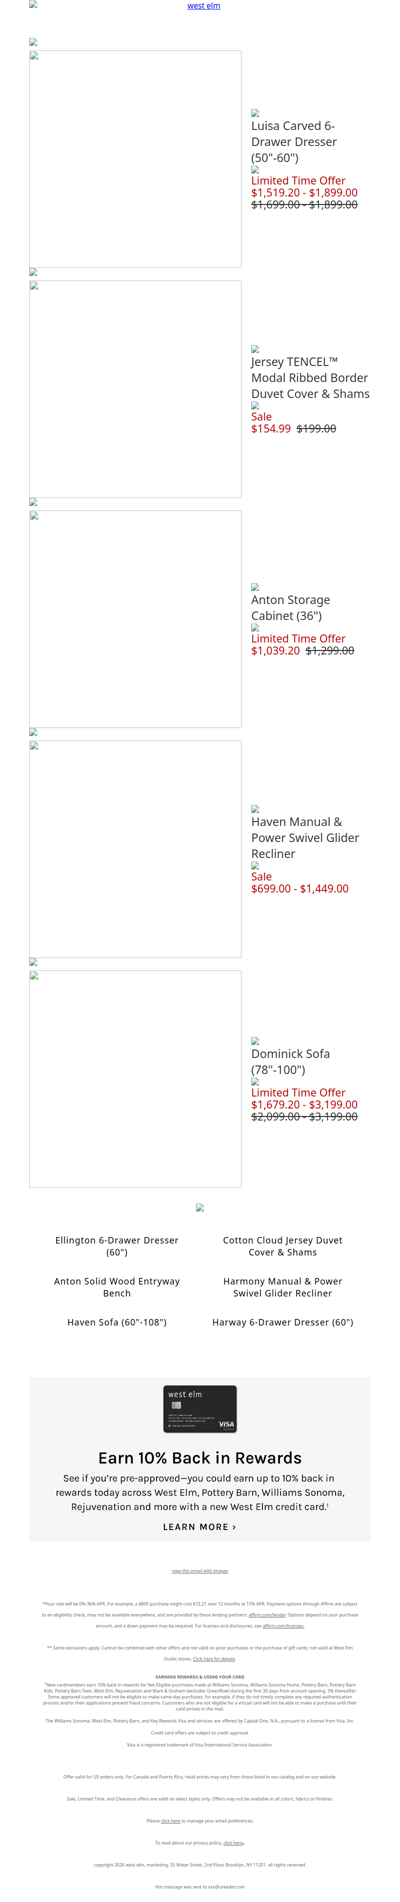Click the Haven Swivel Glider Recliner image
The height and width of the screenshot is (1902, 400).
[135, 849]
